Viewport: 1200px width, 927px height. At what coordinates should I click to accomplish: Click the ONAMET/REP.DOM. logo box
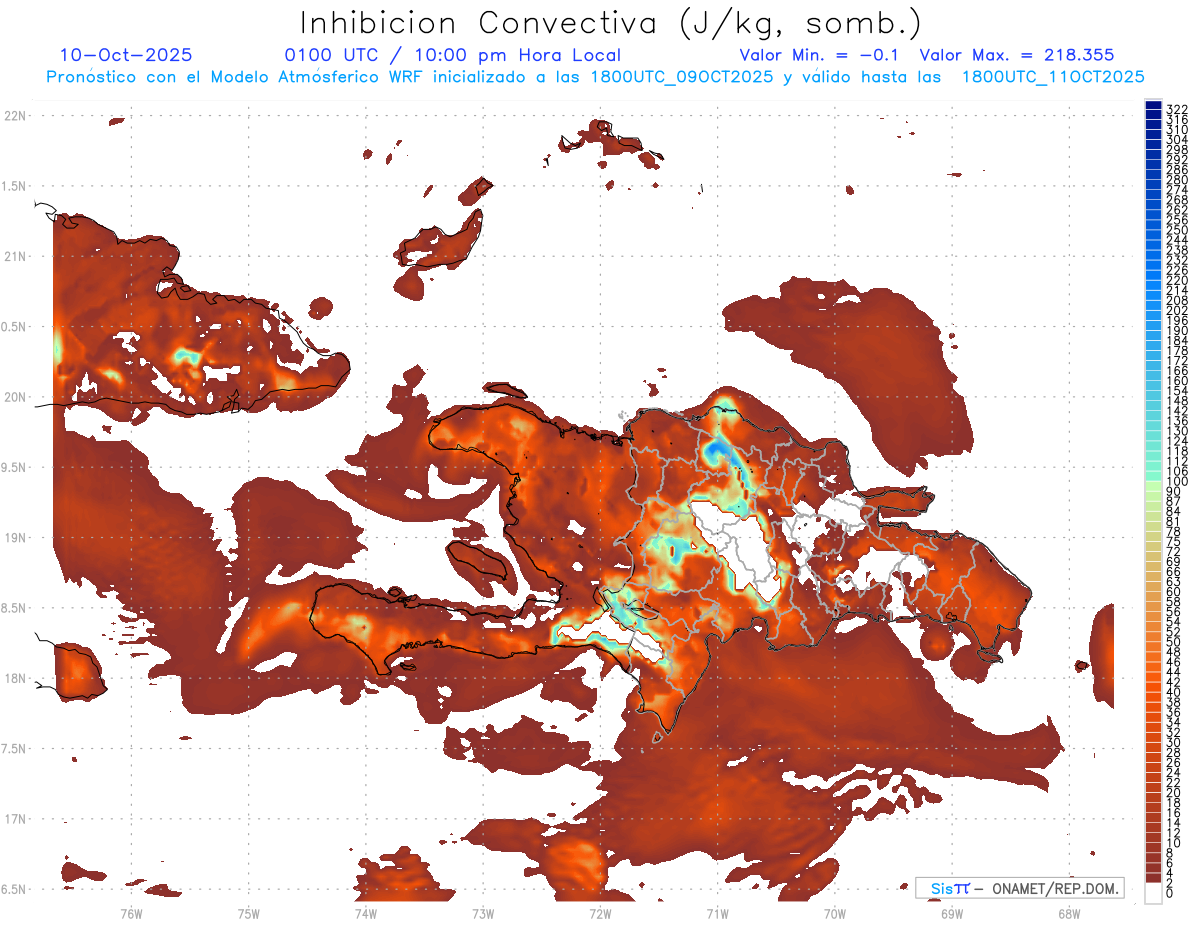click(x=1018, y=888)
